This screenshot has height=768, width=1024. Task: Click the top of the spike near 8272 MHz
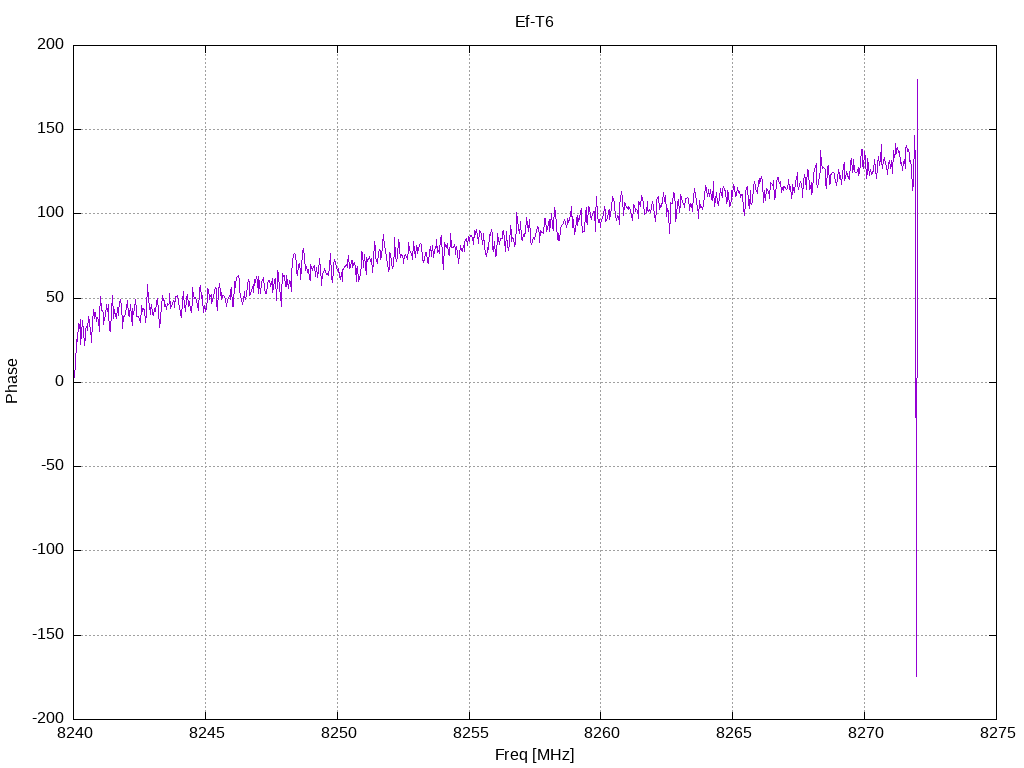pos(917,81)
